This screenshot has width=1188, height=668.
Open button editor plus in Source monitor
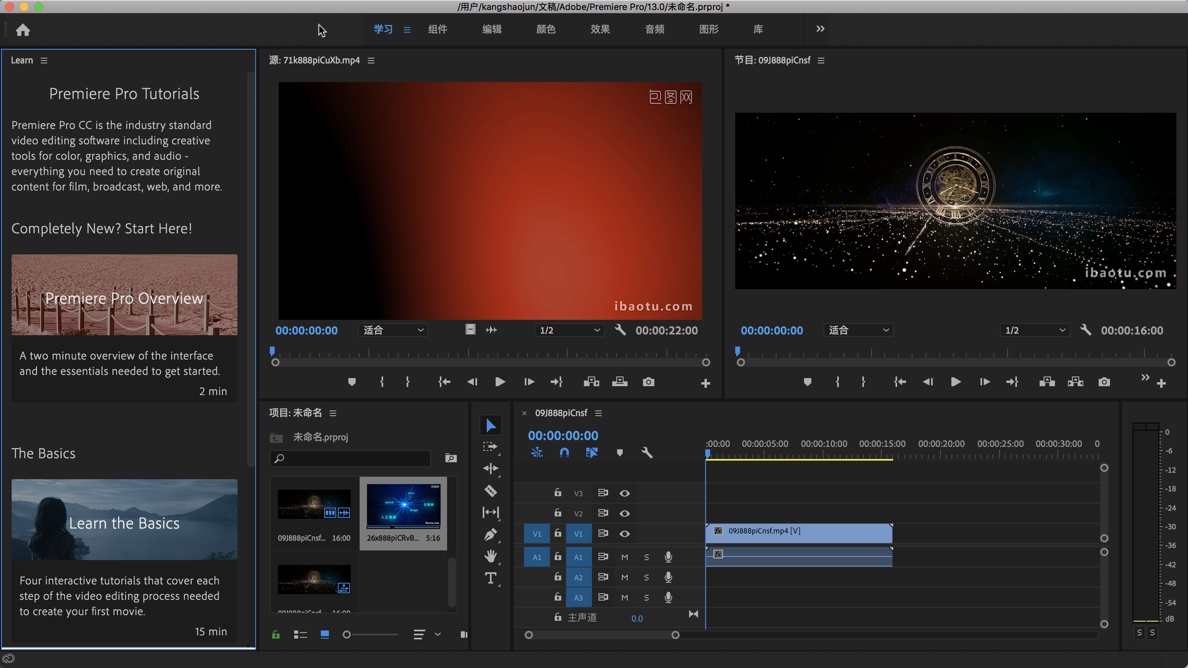[705, 383]
